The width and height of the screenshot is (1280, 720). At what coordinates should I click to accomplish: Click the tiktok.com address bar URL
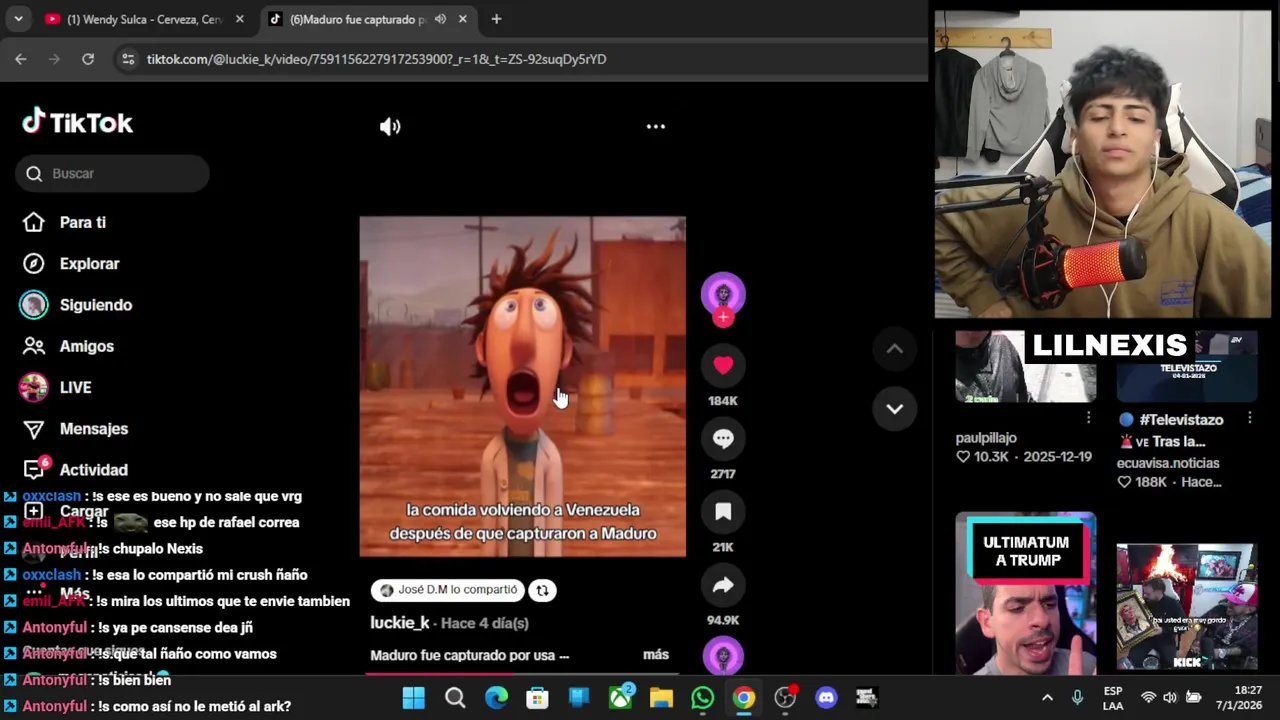click(x=376, y=59)
